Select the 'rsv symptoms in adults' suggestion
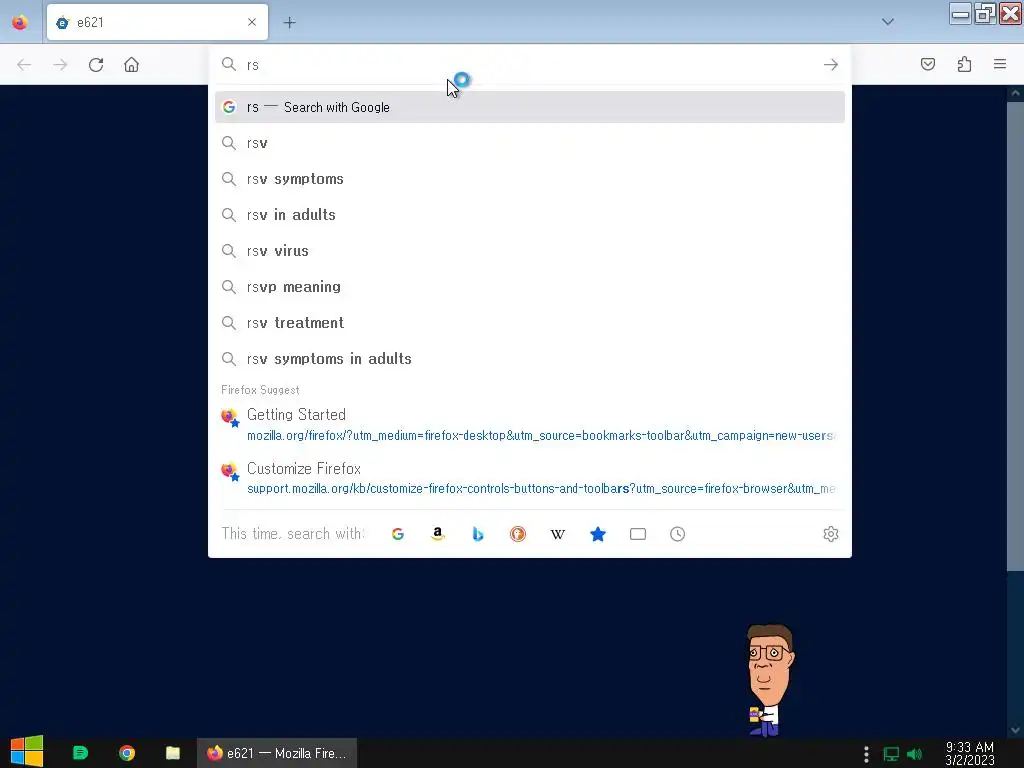 tap(530, 359)
